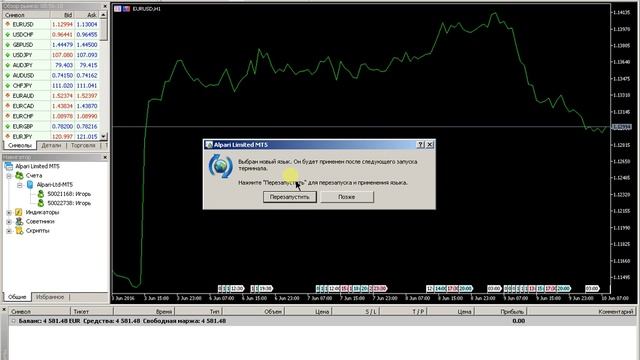Click the green arrow icon beside CHFJPY

7,86
